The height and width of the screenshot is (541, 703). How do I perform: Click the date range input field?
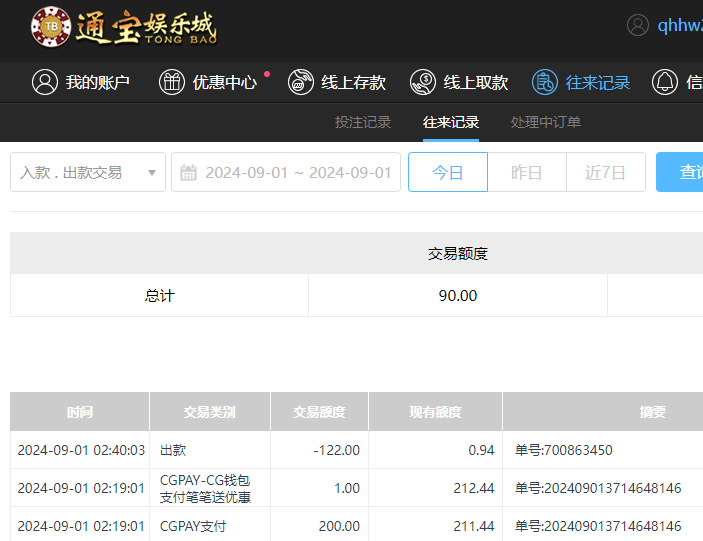pos(297,172)
